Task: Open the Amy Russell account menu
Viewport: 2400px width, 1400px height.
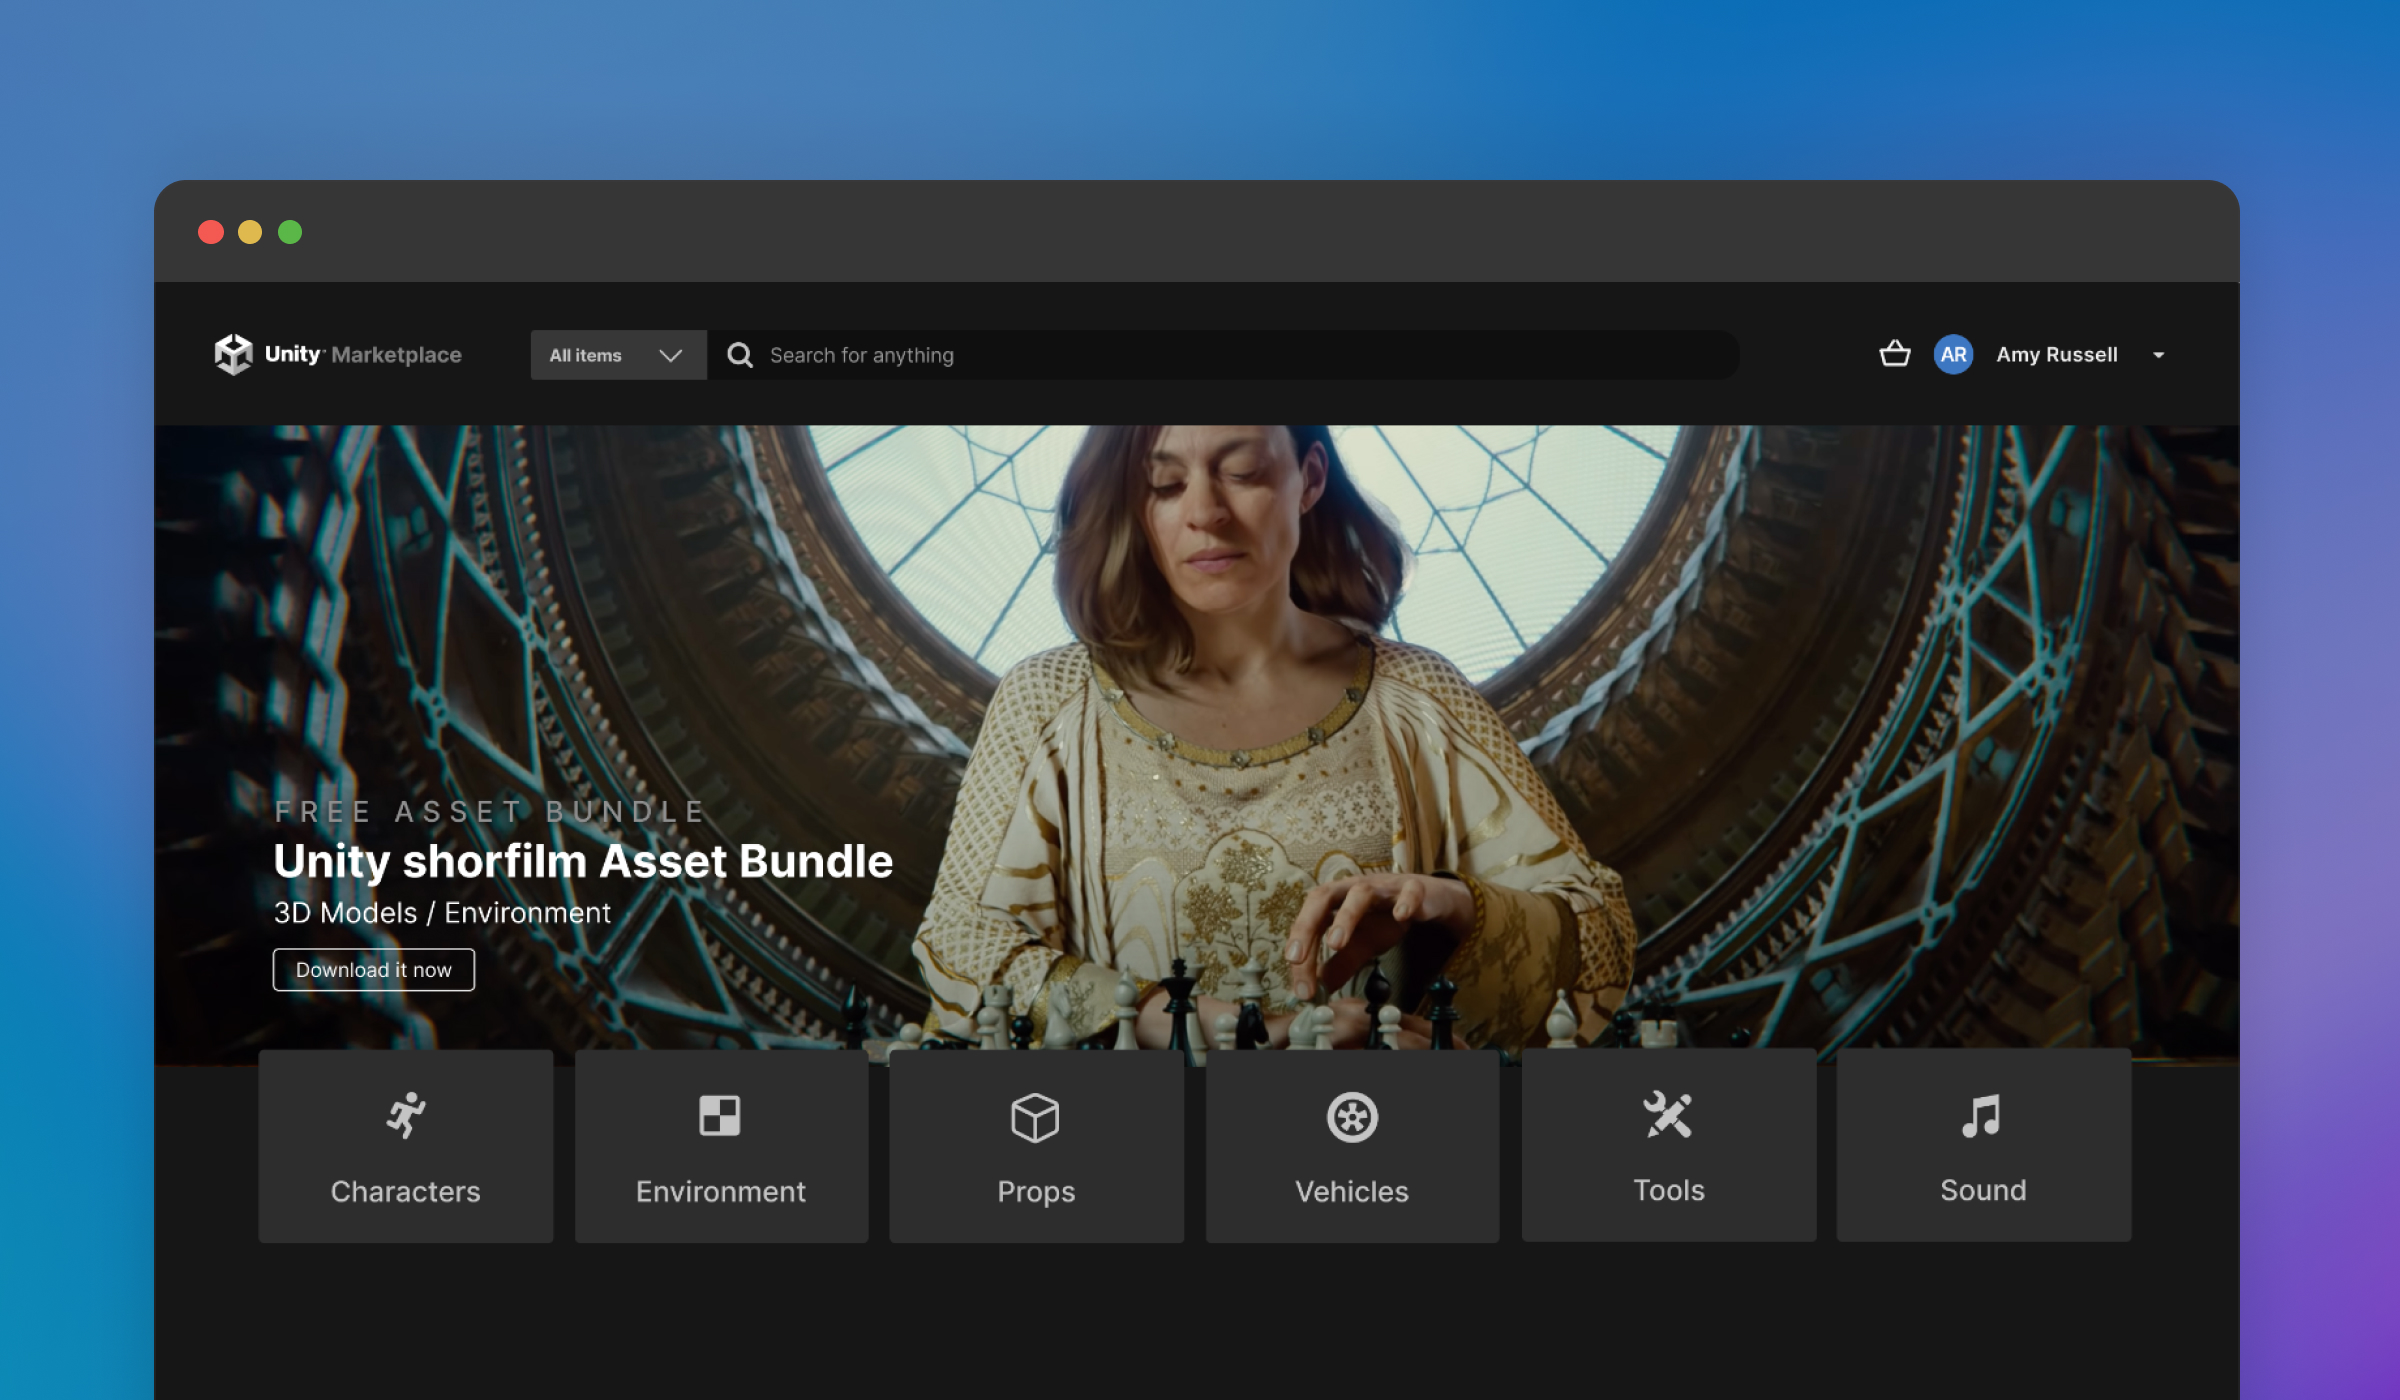Action: pyautogui.click(x=2056, y=355)
